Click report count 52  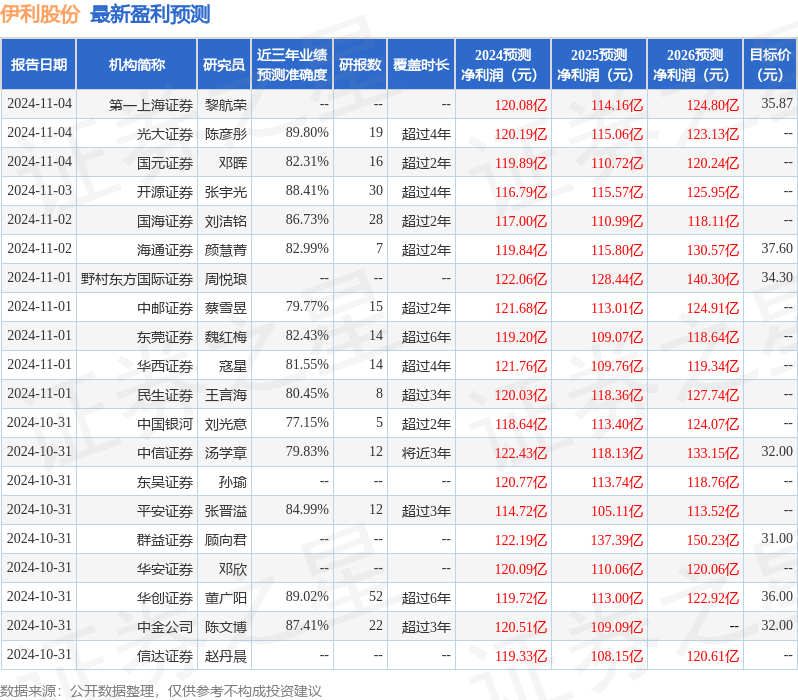[376, 597]
